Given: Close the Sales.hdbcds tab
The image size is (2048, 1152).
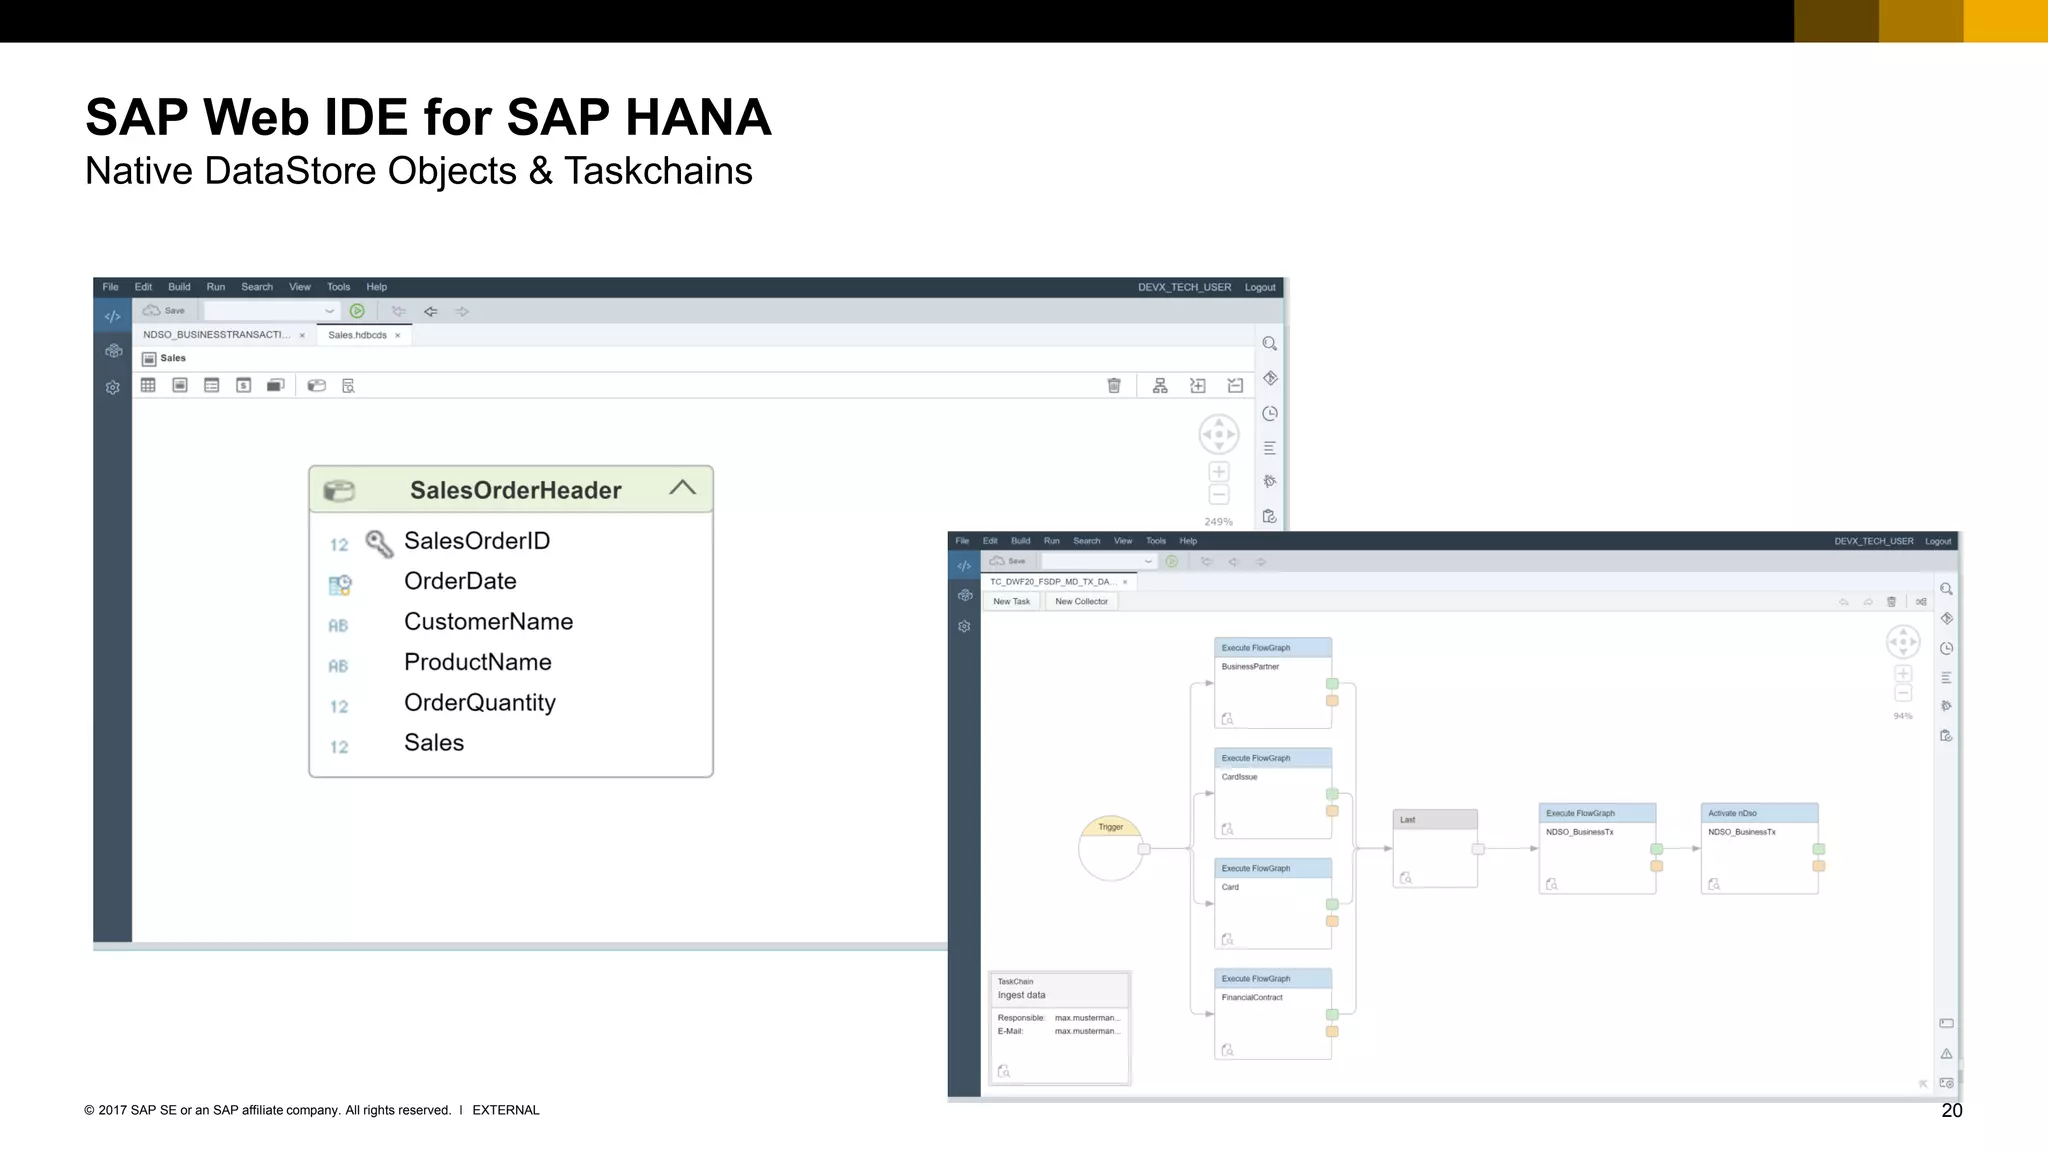Looking at the screenshot, I should (398, 336).
